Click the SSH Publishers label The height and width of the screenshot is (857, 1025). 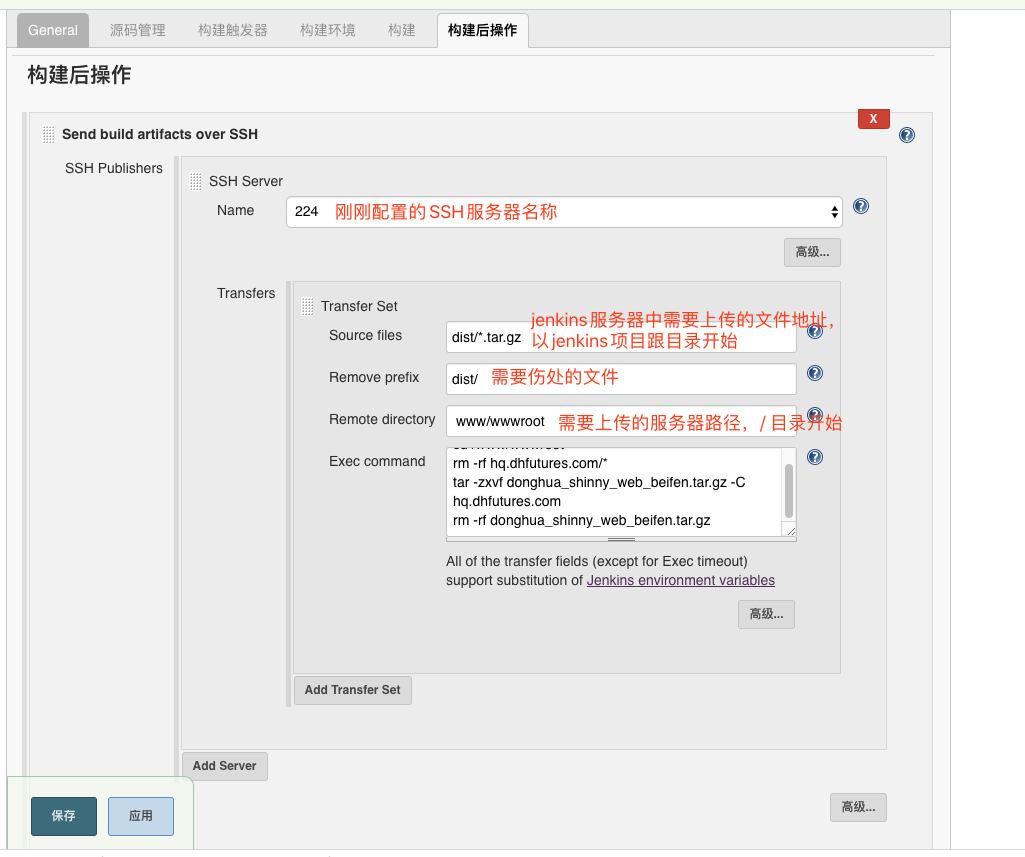click(x=114, y=169)
